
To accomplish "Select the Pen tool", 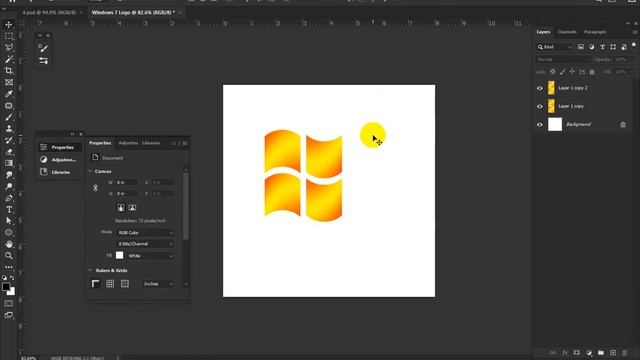I will (x=9, y=198).
